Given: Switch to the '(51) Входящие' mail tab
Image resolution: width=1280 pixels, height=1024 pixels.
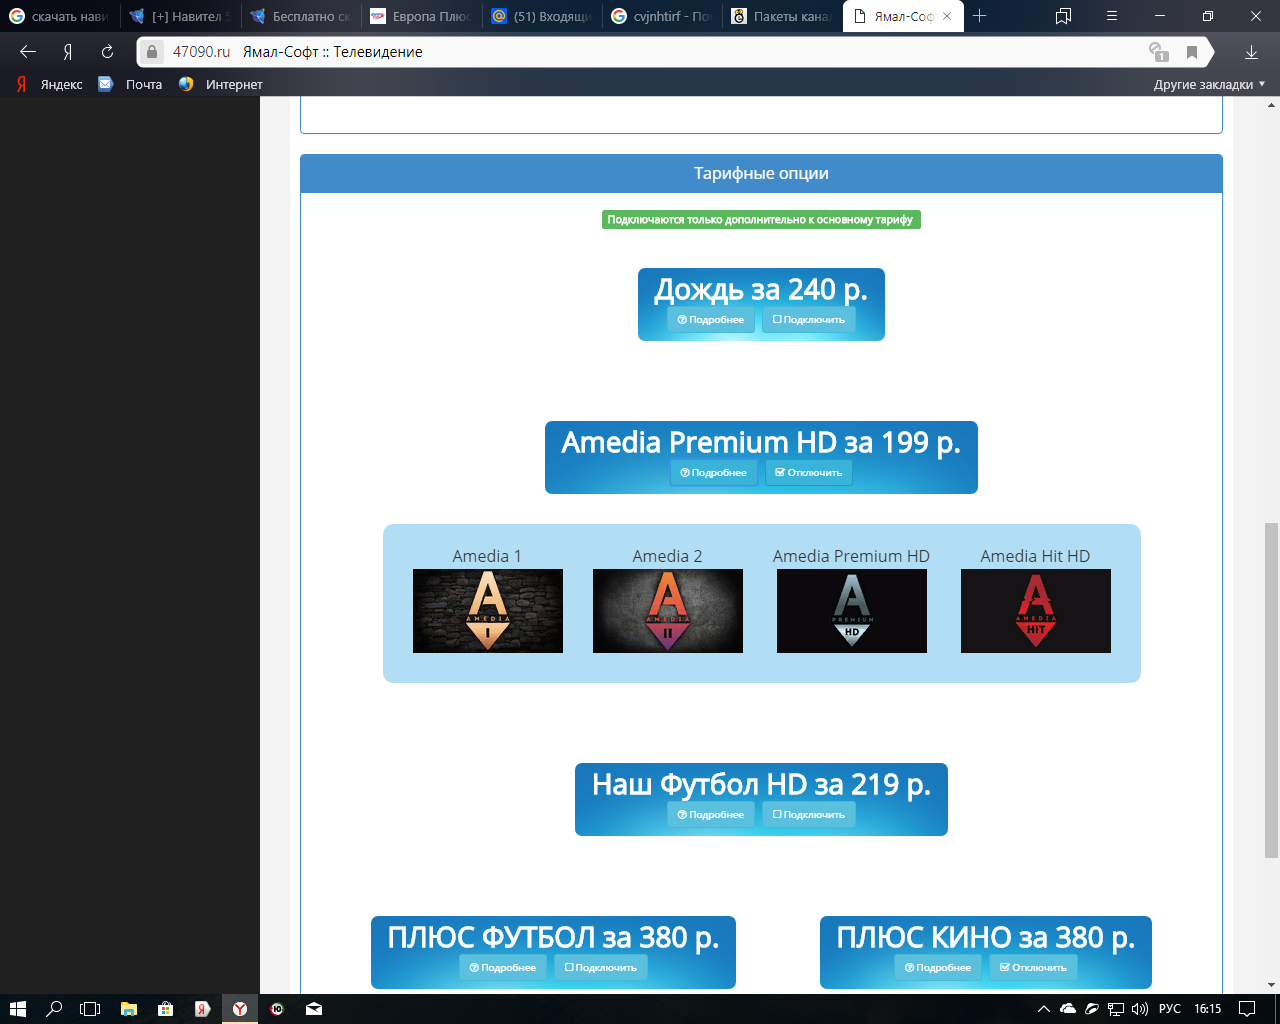Looking at the screenshot, I should click(541, 16).
